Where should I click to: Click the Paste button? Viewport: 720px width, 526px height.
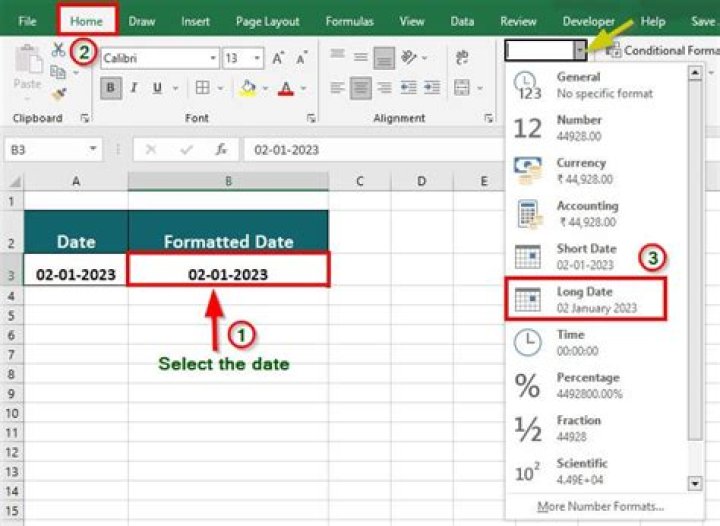tap(28, 70)
